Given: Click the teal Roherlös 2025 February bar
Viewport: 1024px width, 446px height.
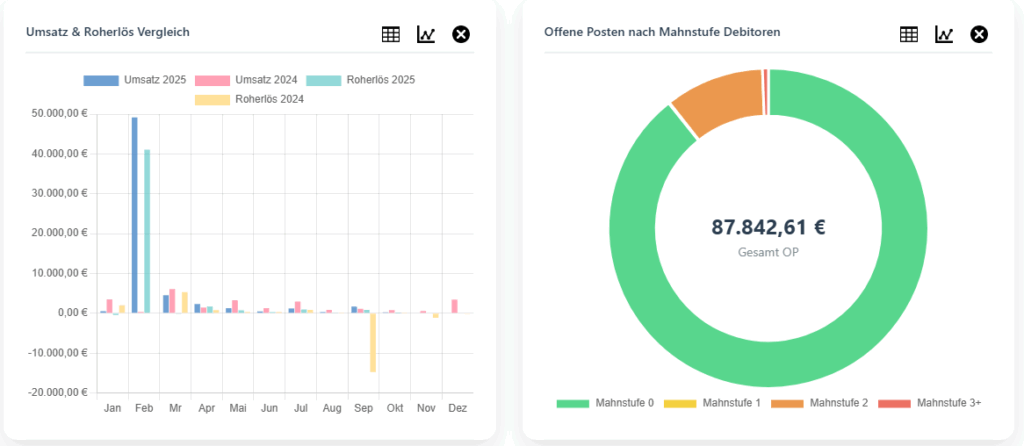Looking at the screenshot, I should click(147, 231).
